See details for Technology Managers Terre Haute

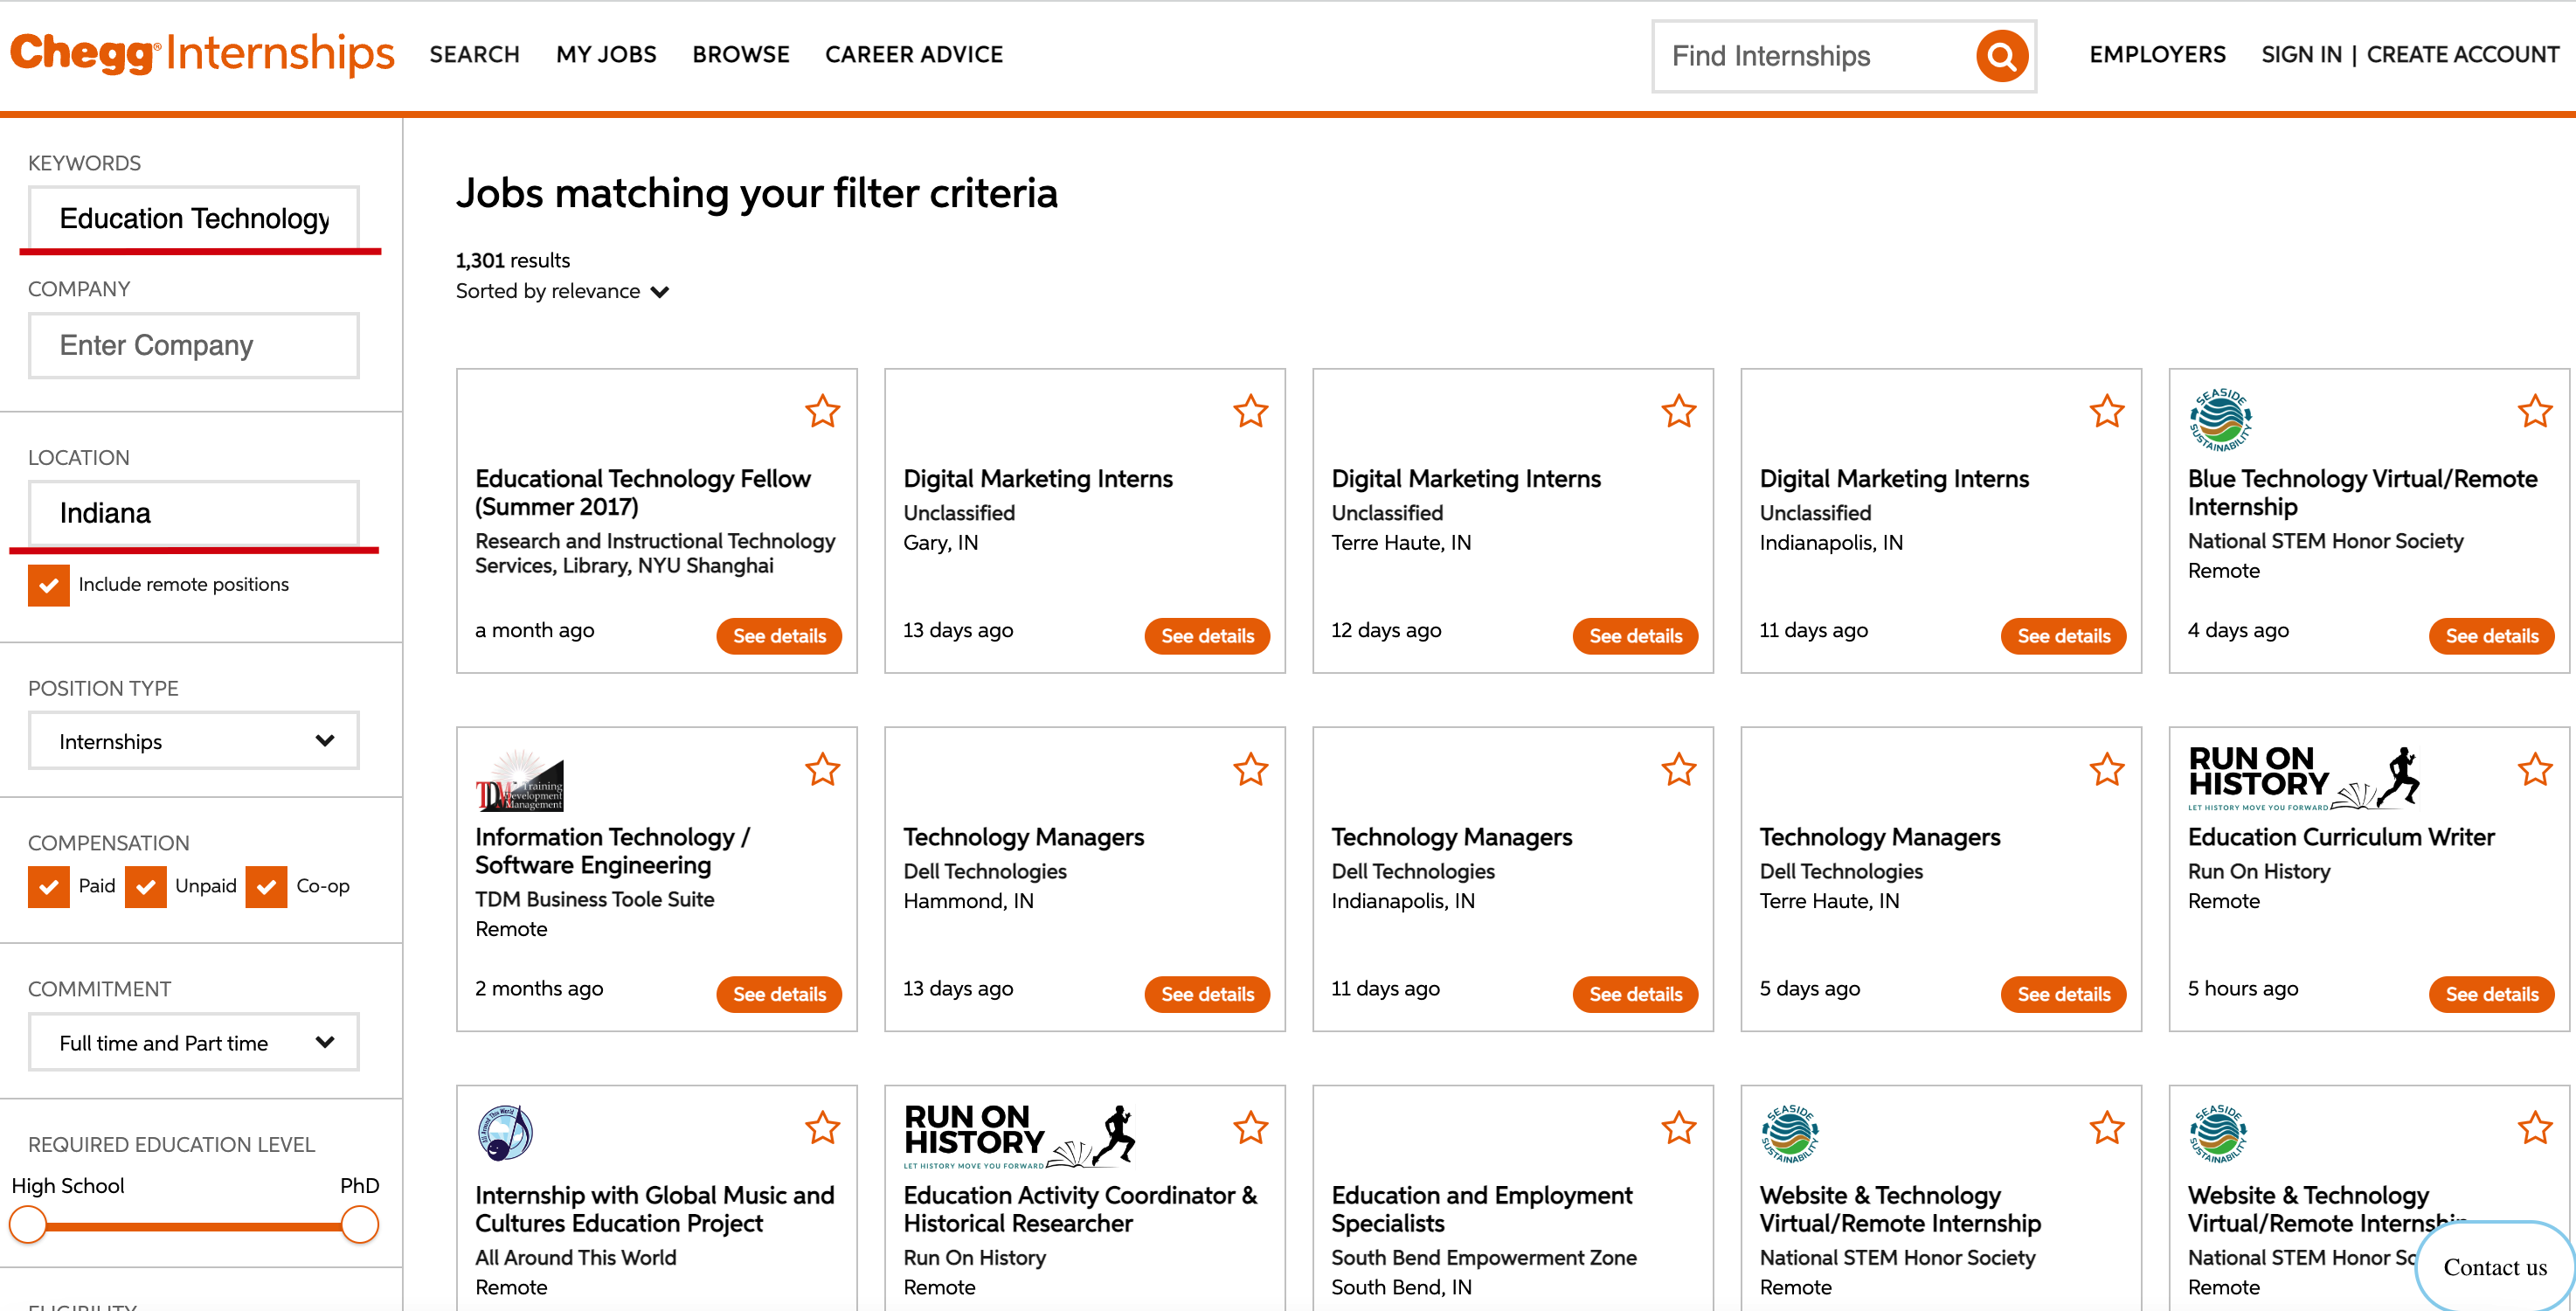(2063, 994)
